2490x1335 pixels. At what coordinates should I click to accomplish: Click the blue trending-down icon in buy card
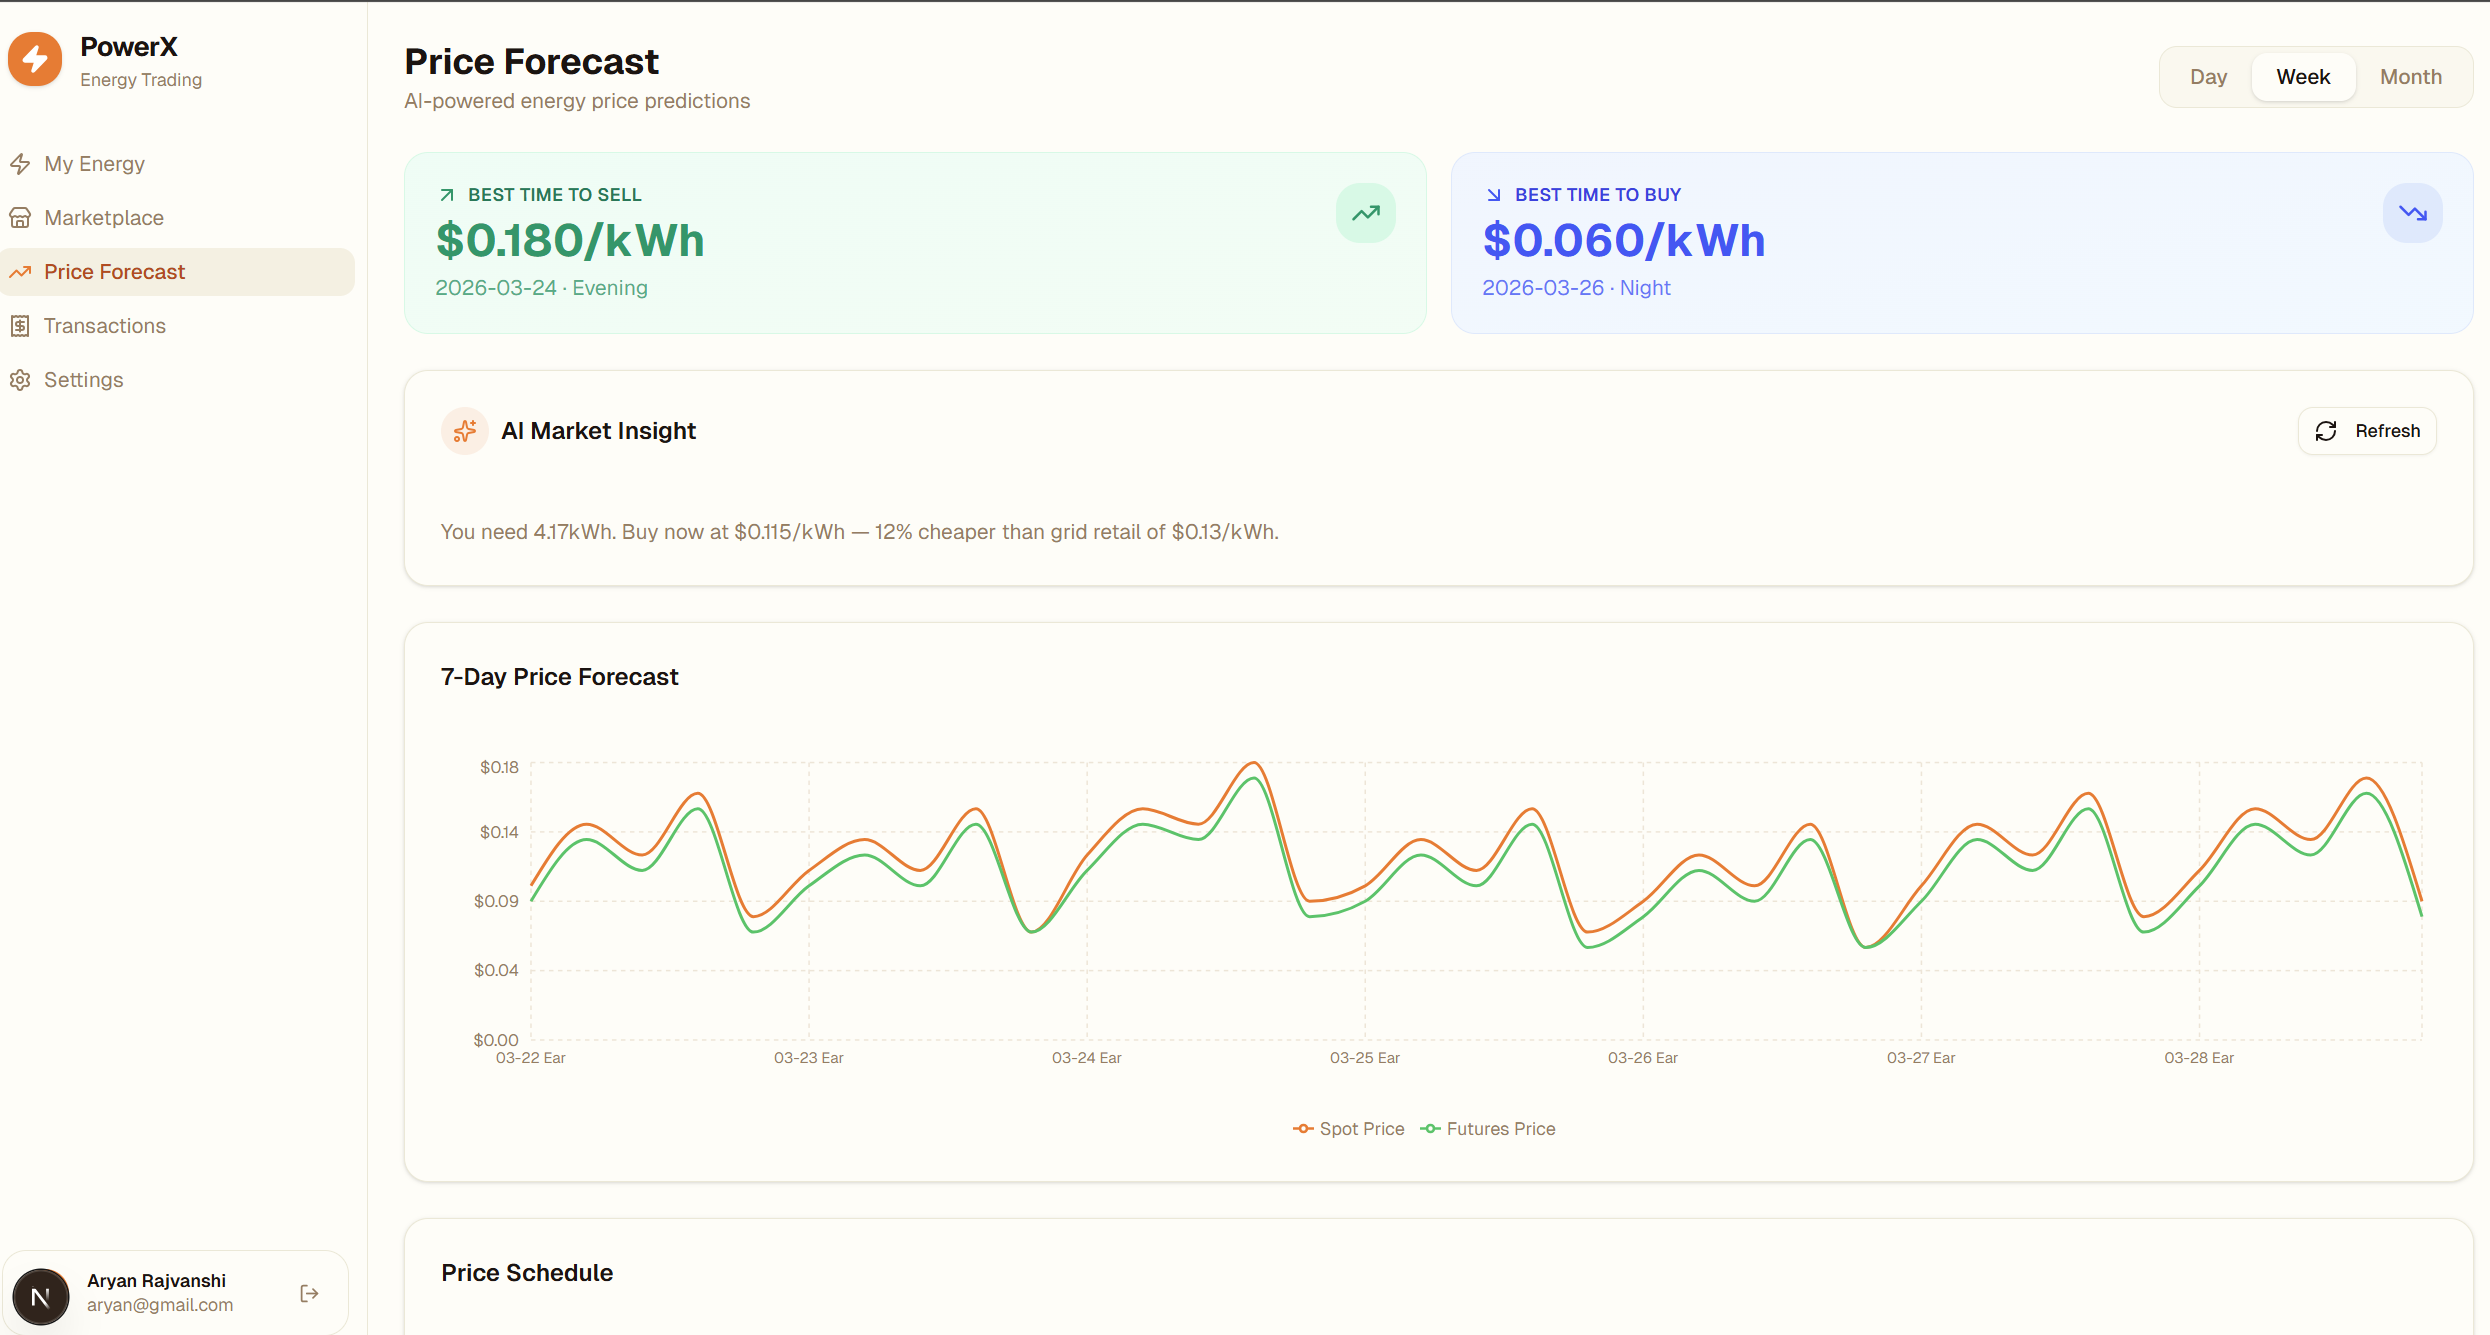[x=2412, y=213]
